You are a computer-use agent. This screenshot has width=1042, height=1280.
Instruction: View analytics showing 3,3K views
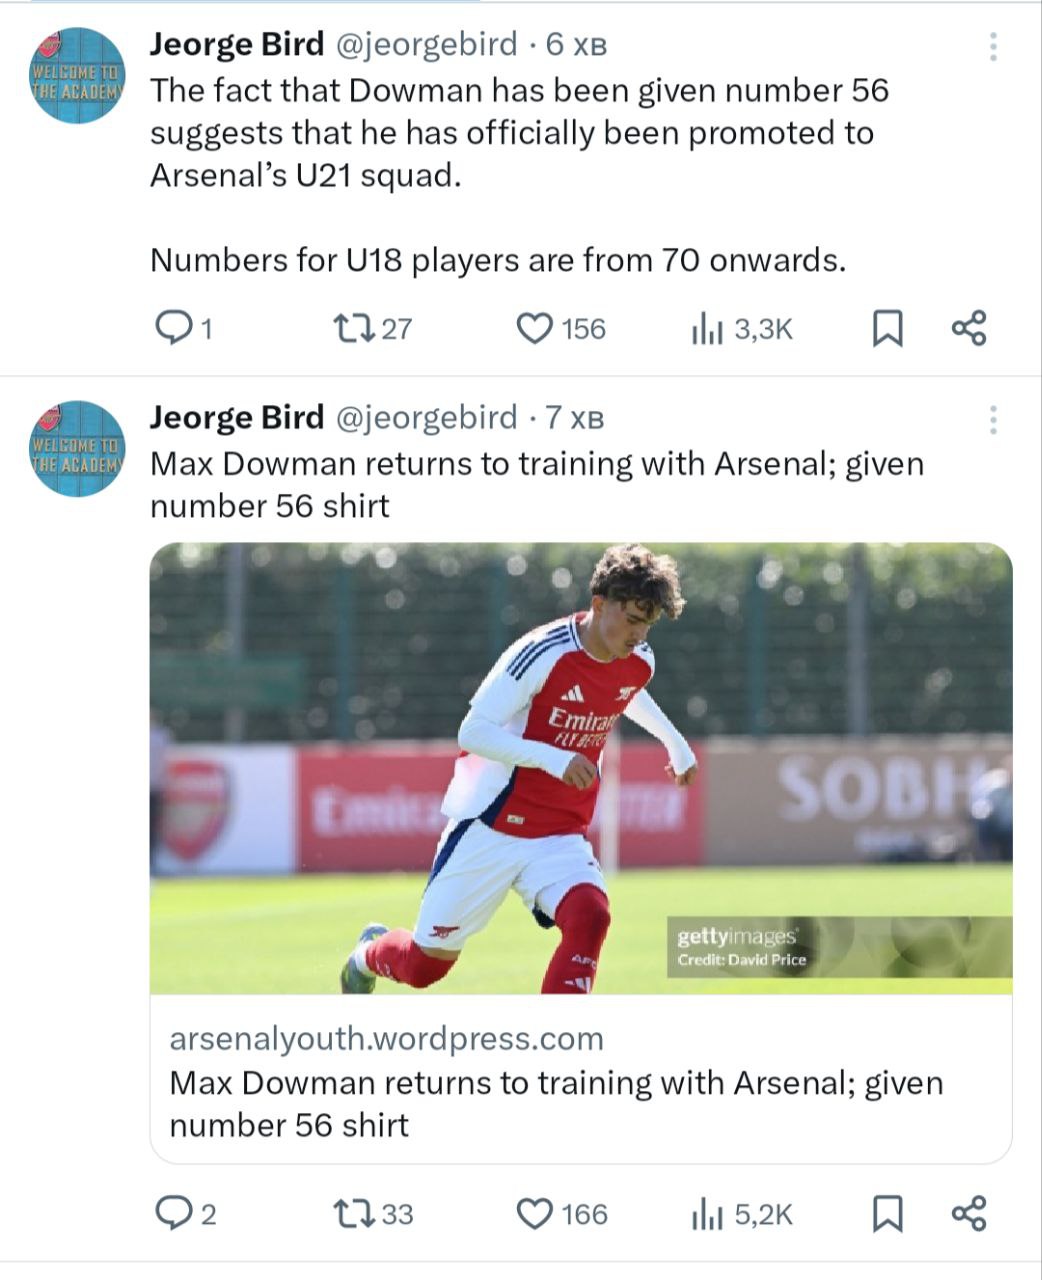(x=707, y=329)
